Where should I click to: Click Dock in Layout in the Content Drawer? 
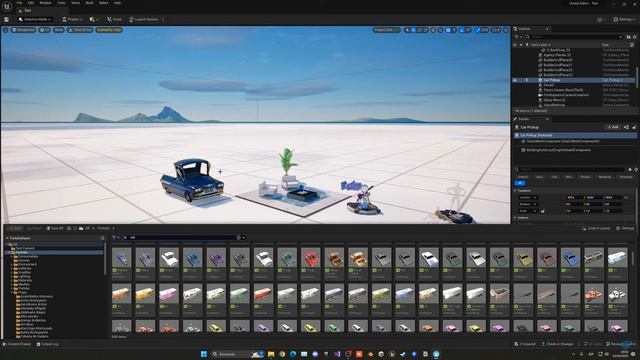596,228
